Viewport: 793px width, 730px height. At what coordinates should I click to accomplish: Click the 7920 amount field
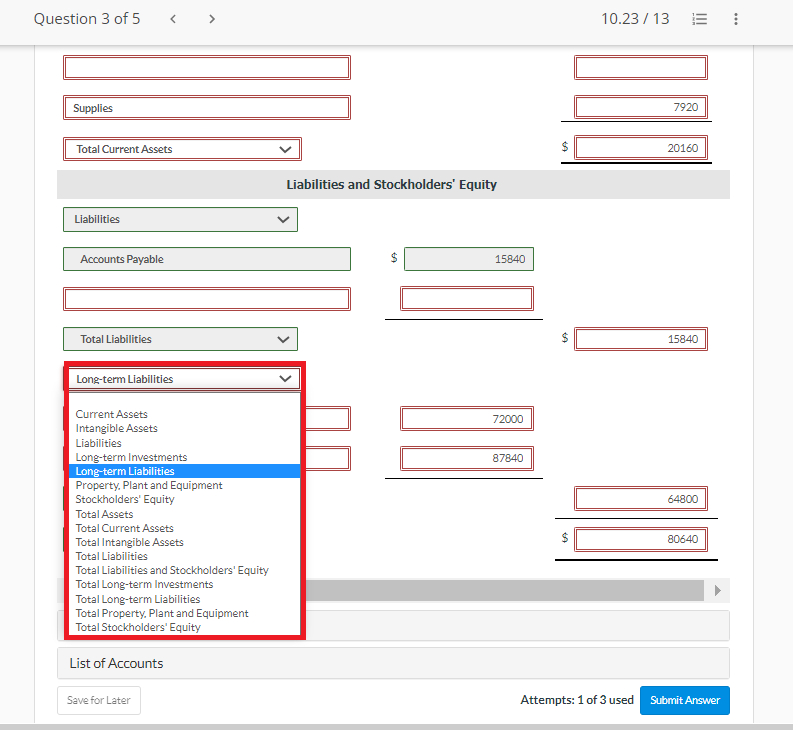click(641, 107)
